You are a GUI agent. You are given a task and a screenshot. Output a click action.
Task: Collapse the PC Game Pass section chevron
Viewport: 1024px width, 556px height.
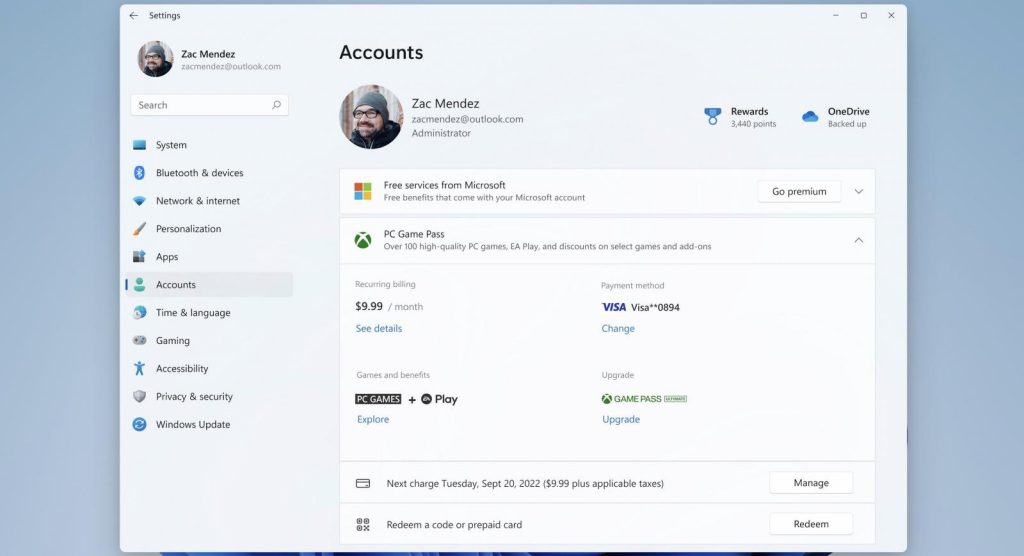click(x=859, y=240)
